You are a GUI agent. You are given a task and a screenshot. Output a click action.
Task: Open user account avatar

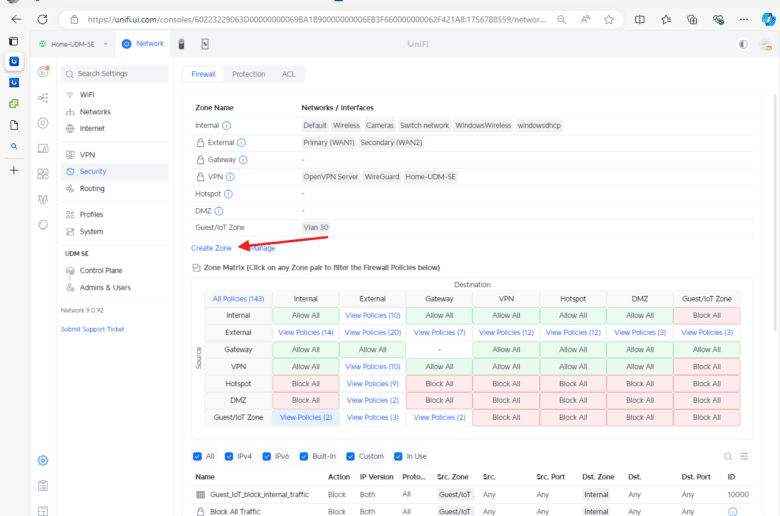click(765, 44)
